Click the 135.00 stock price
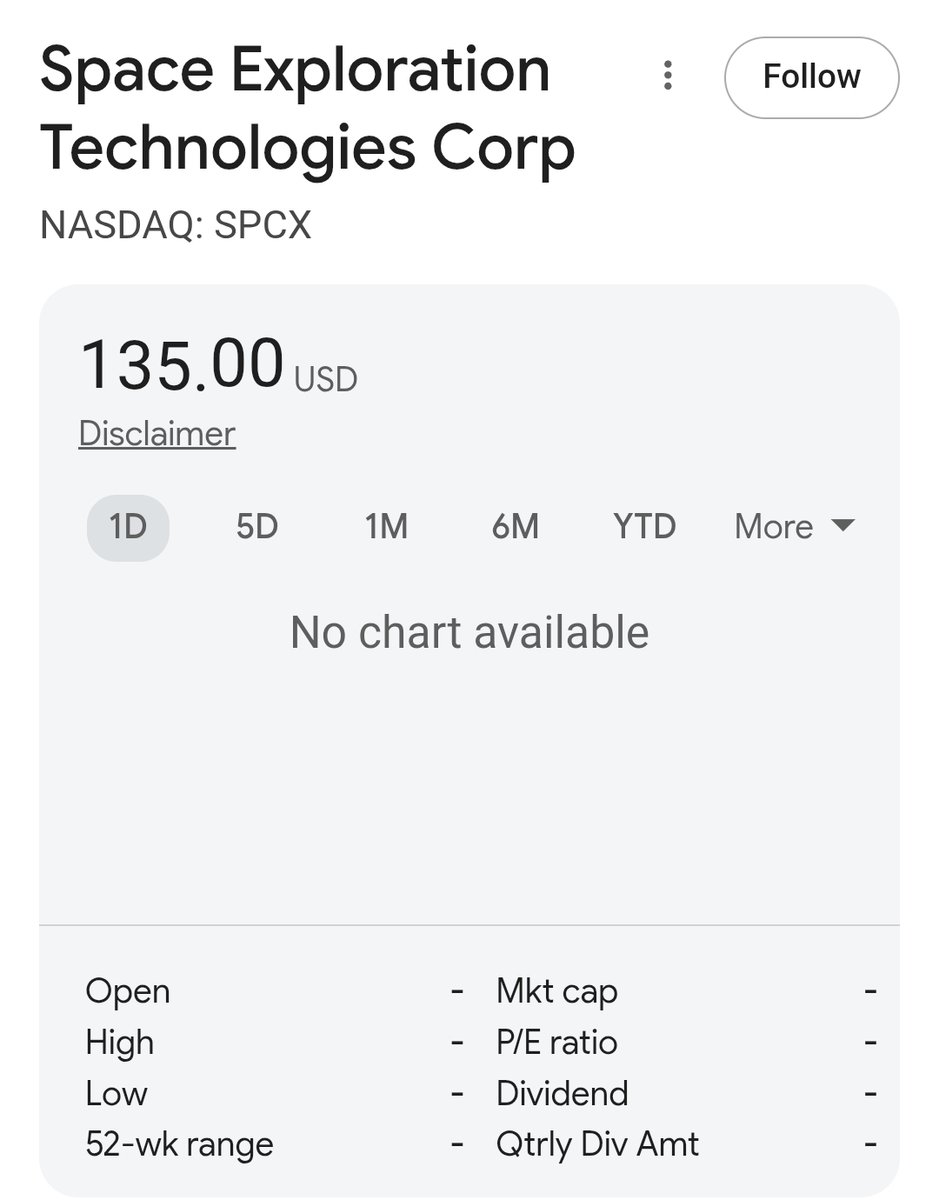939x1200 pixels. point(182,363)
